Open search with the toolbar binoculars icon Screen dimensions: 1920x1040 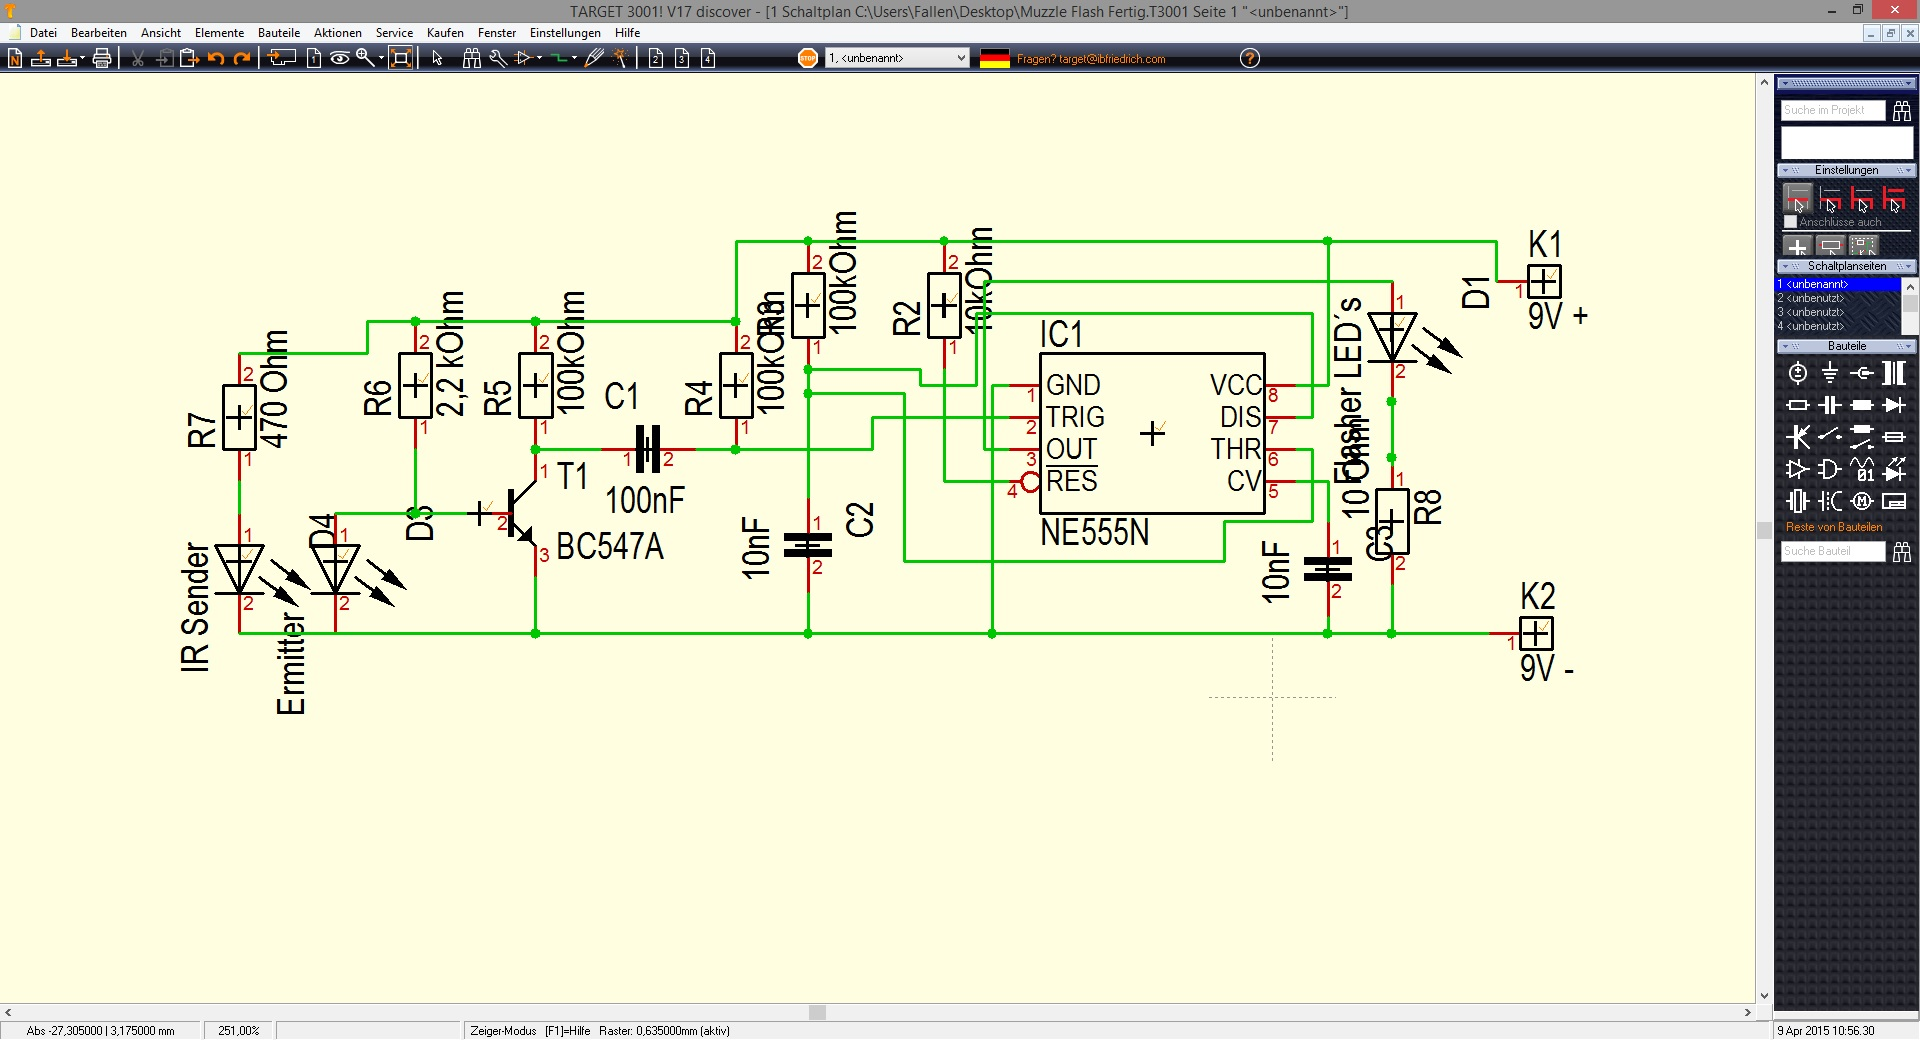tap(472, 59)
